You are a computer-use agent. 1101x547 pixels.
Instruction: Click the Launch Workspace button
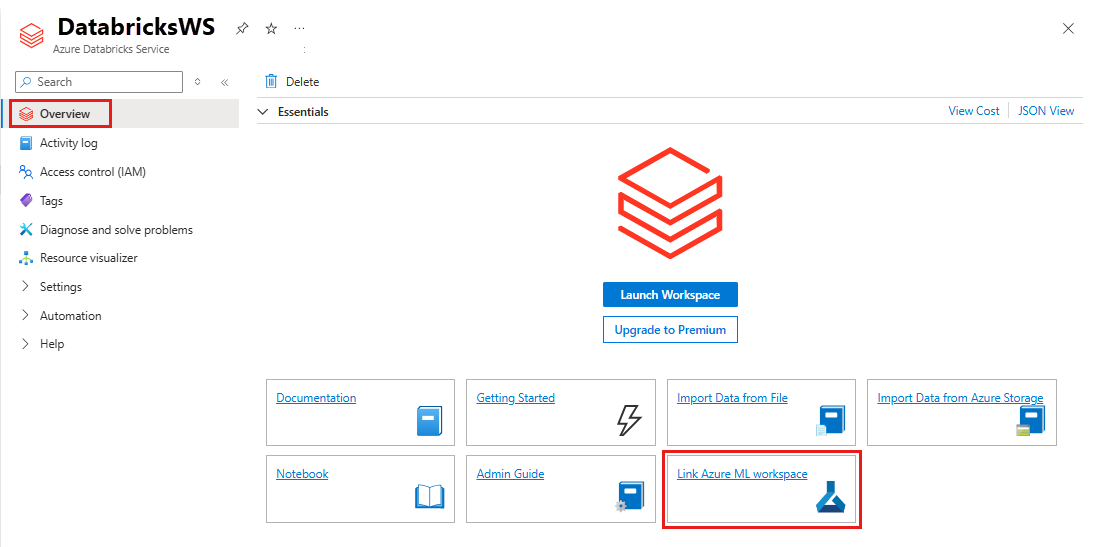coord(670,295)
